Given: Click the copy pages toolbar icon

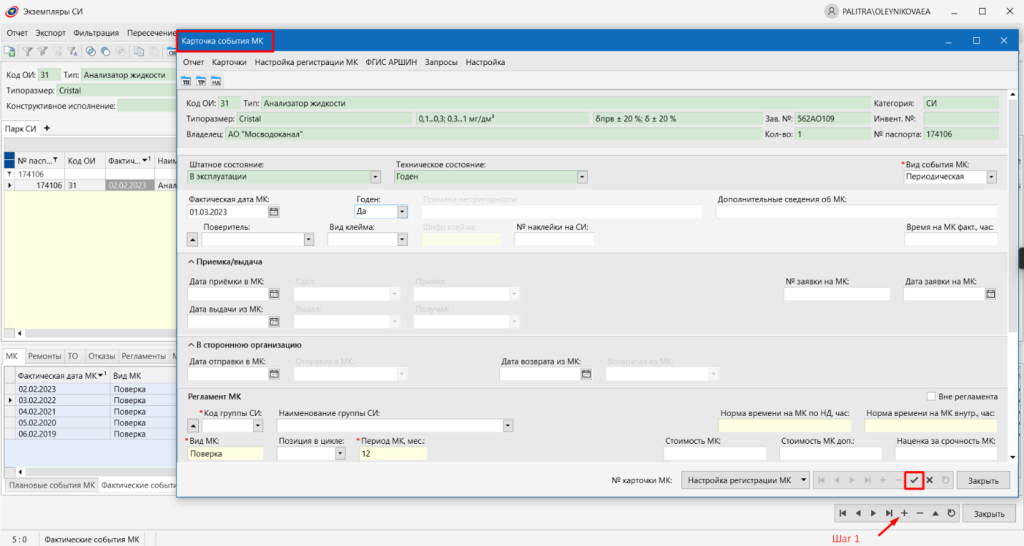Looking at the screenshot, I should [x=138, y=52].
